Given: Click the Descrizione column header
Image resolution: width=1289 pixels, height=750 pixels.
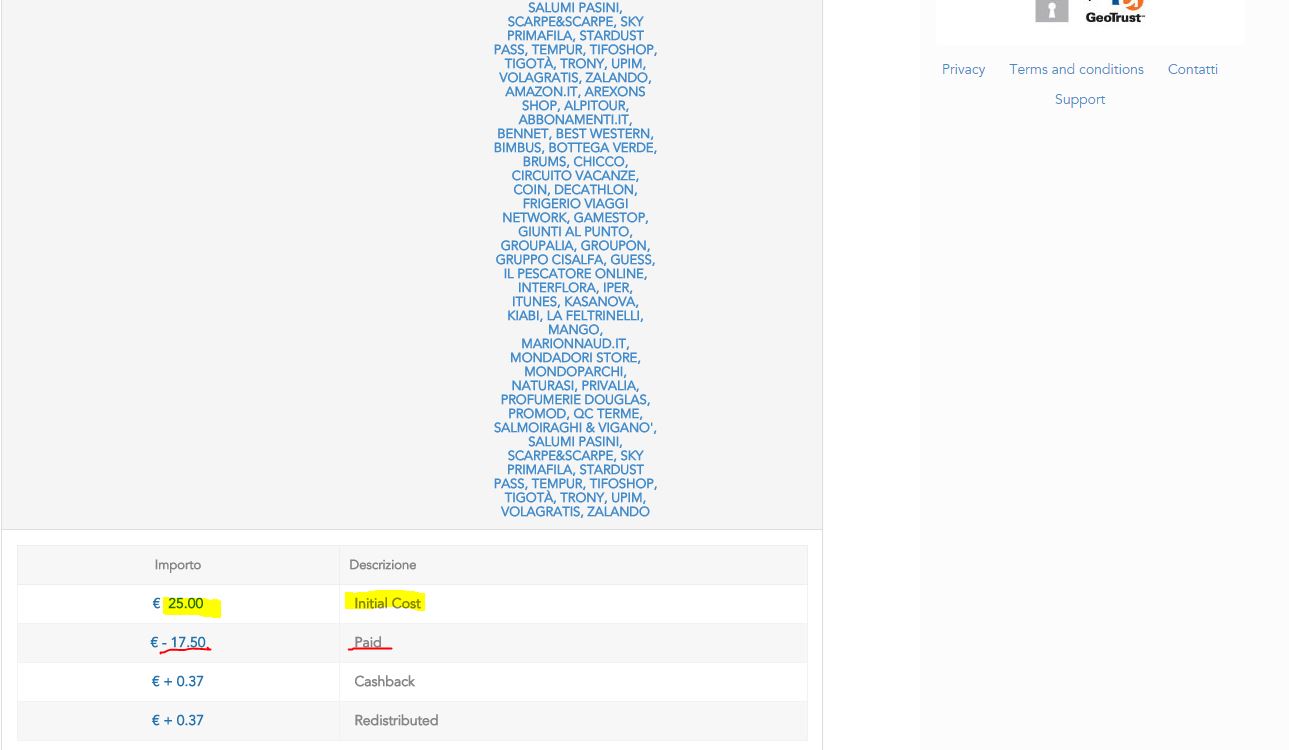Looking at the screenshot, I should point(573,565).
